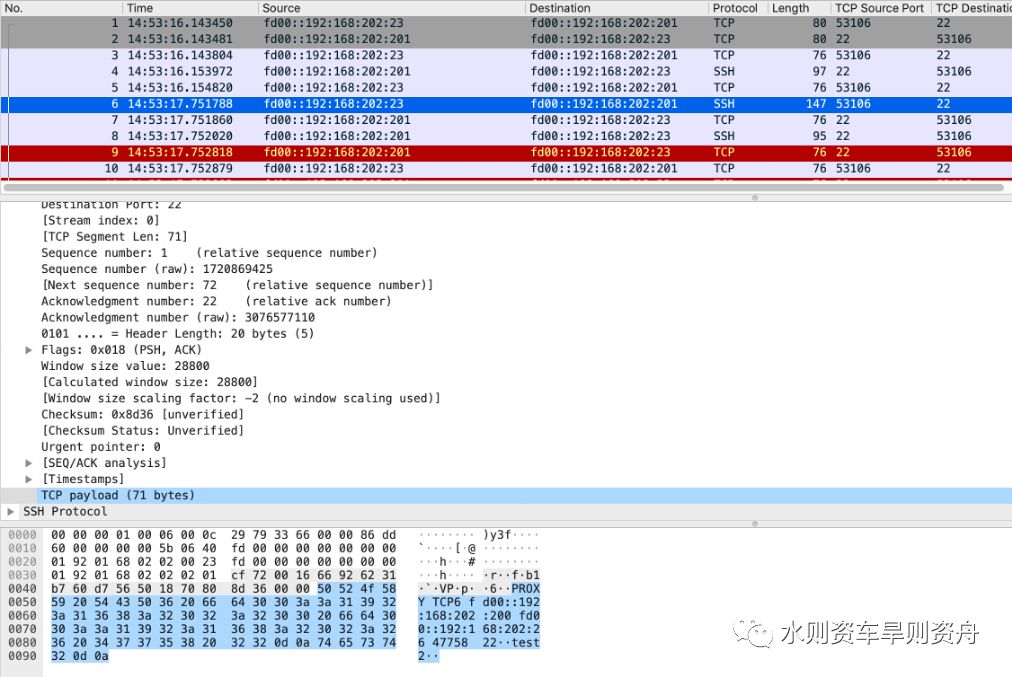Select the Urgent pointer: 0 field
The height and width of the screenshot is (677, 1012).
click(101, 447)
